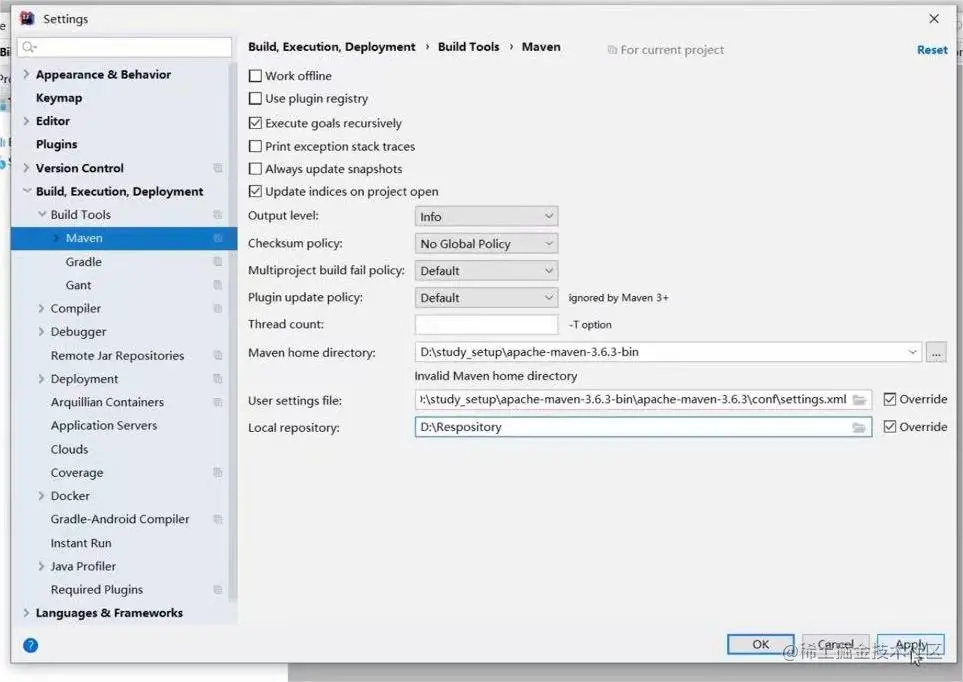
Task: Click Build Tools in the breadcrumb
Action: (469, 47)
